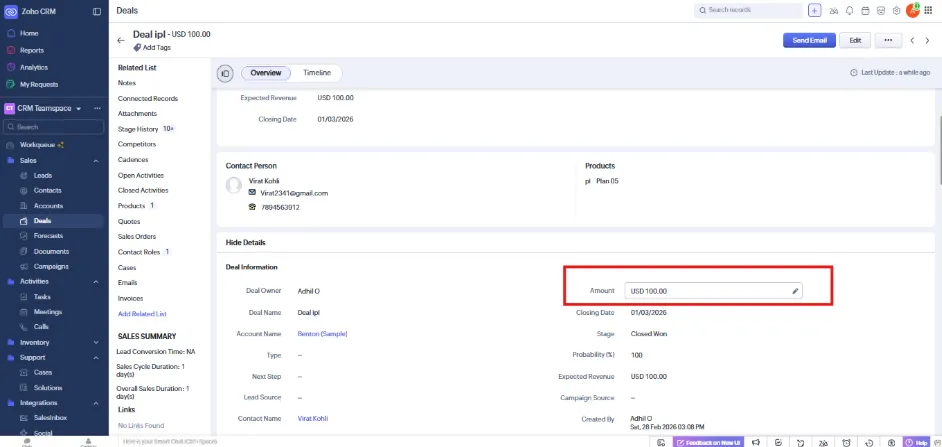Open Virat Kohli contact name link
This screenshot has height=447, width=942.
coord(312,418)
